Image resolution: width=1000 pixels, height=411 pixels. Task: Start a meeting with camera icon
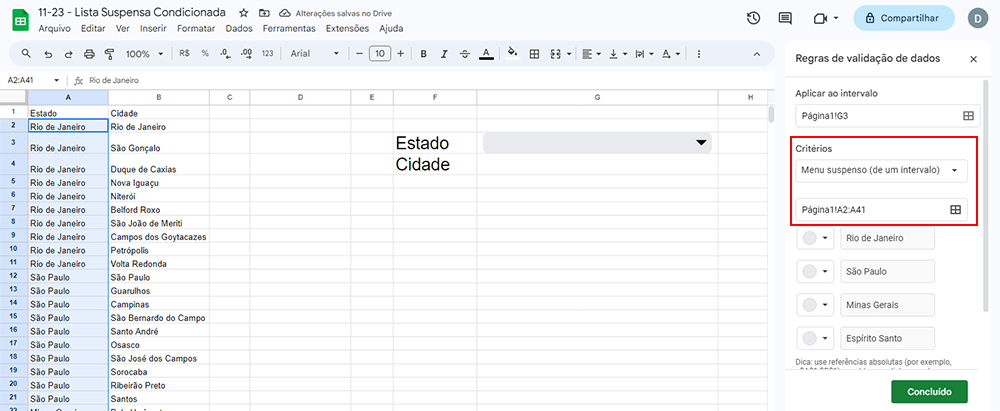(x=820, y=19)
